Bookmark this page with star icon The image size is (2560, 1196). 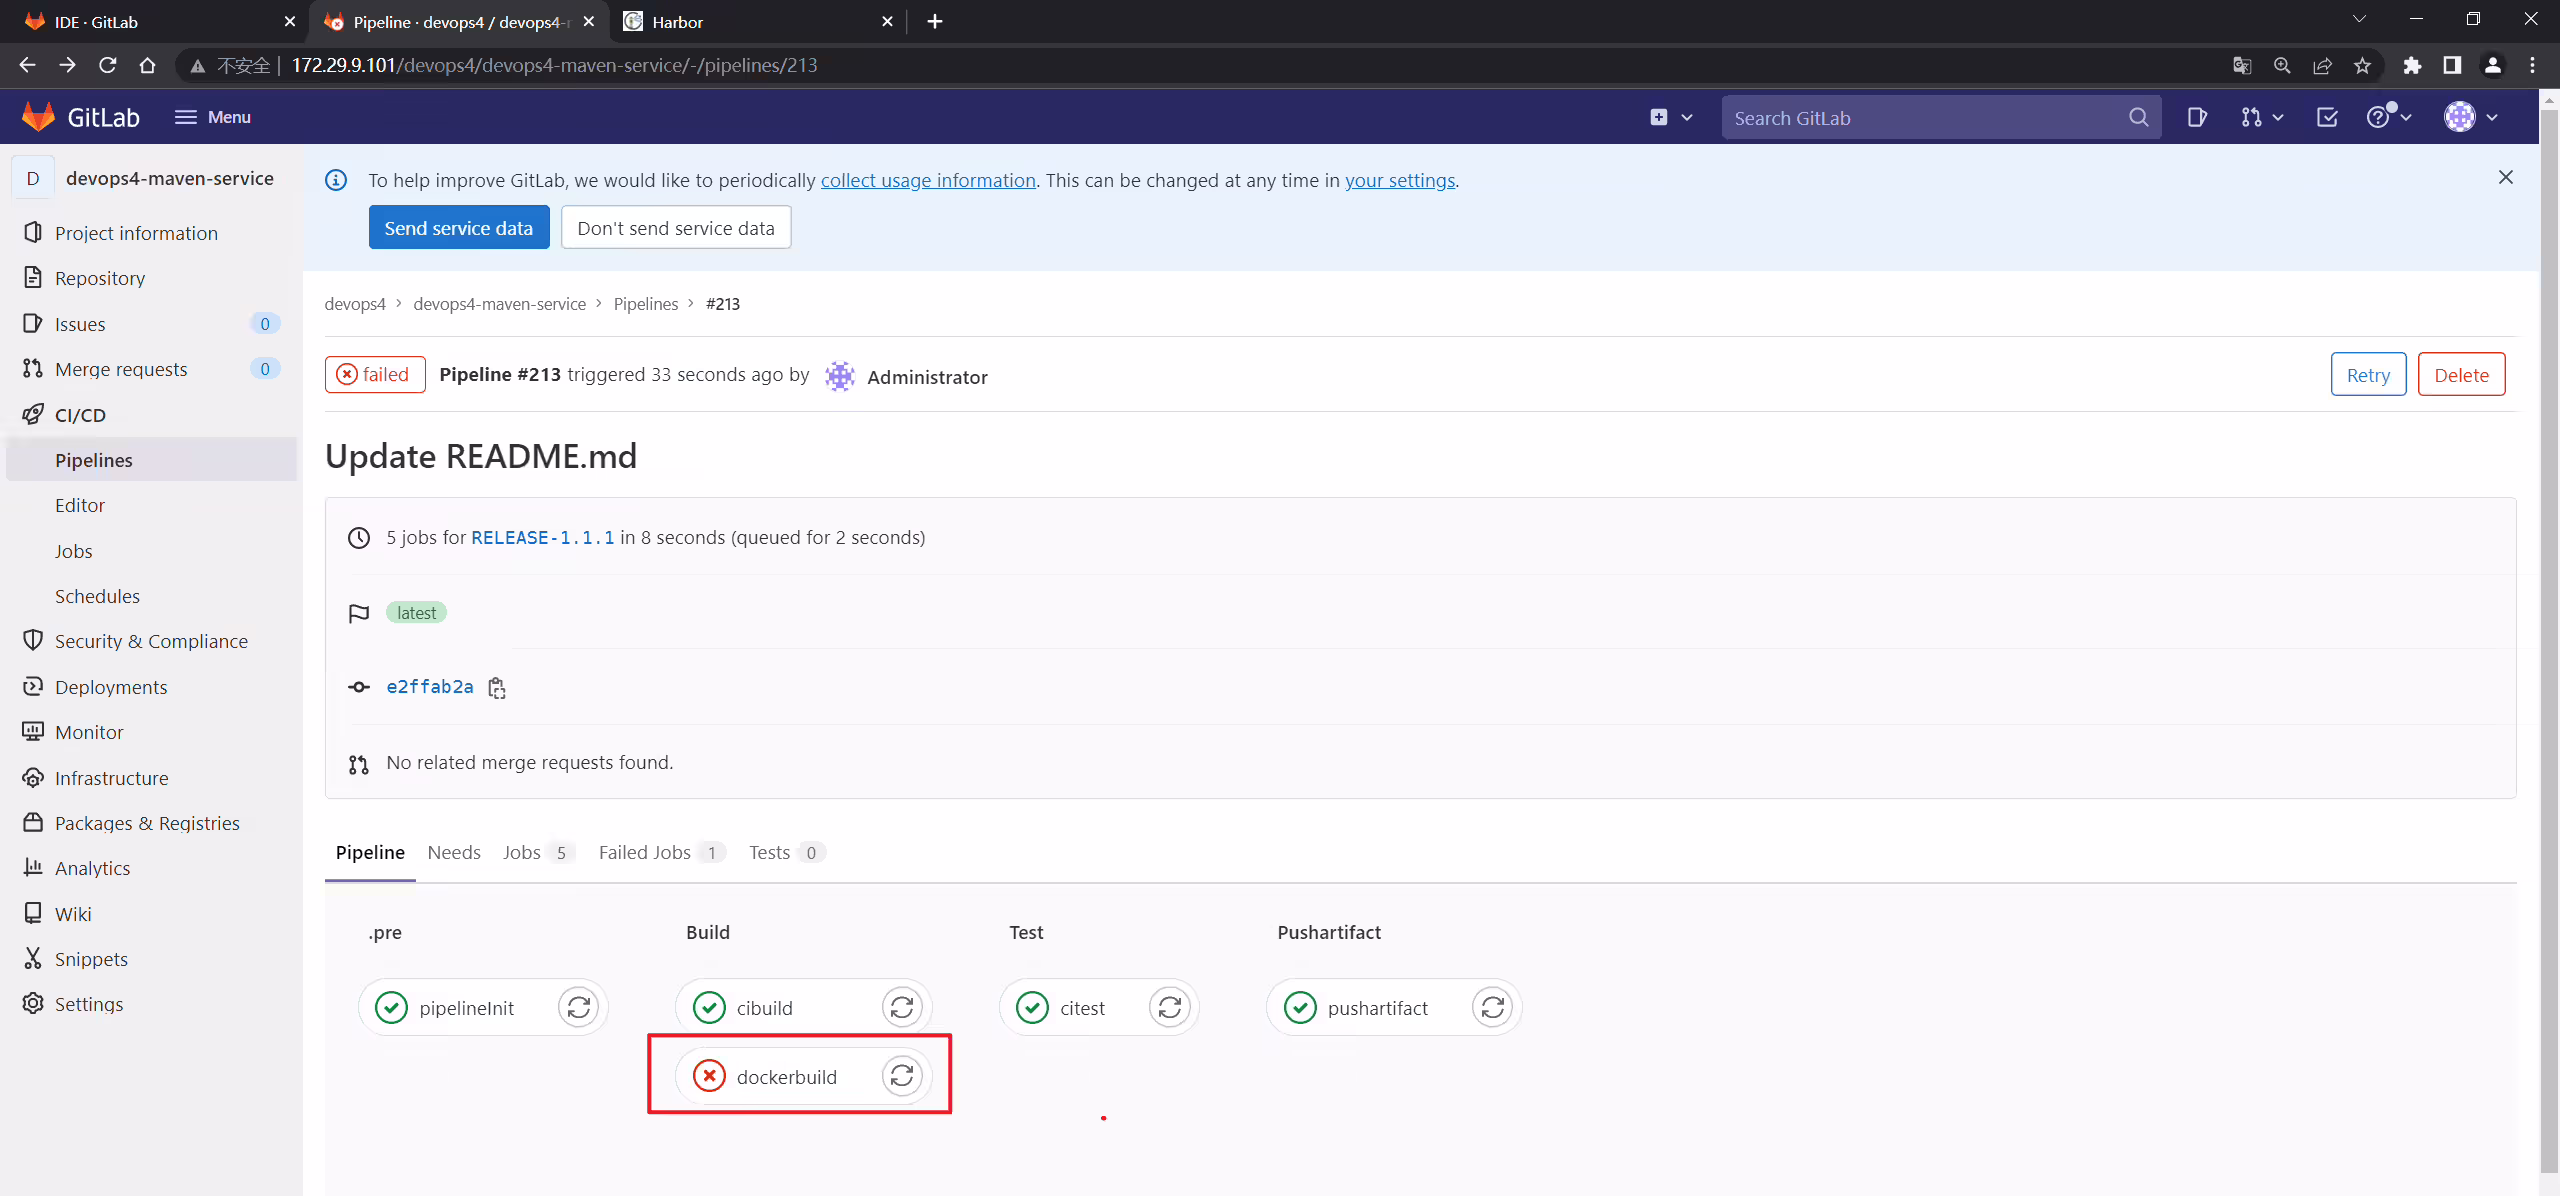pyautogui.click(x=2362, y=65)
